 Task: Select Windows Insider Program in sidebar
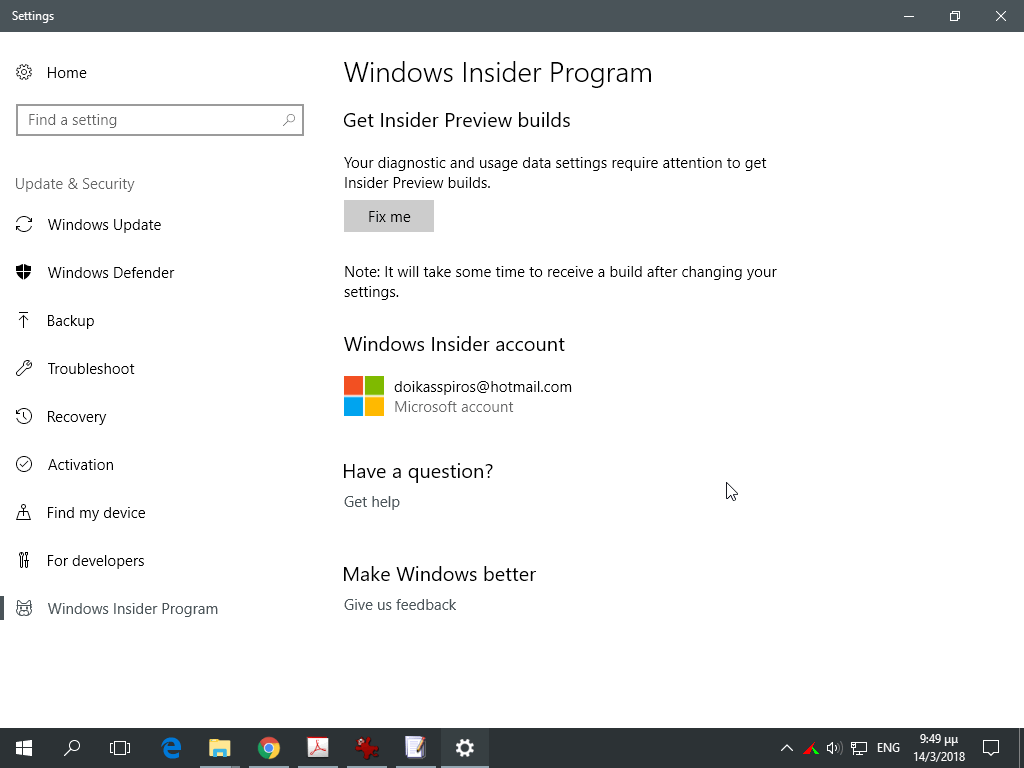tap(133, 609)
